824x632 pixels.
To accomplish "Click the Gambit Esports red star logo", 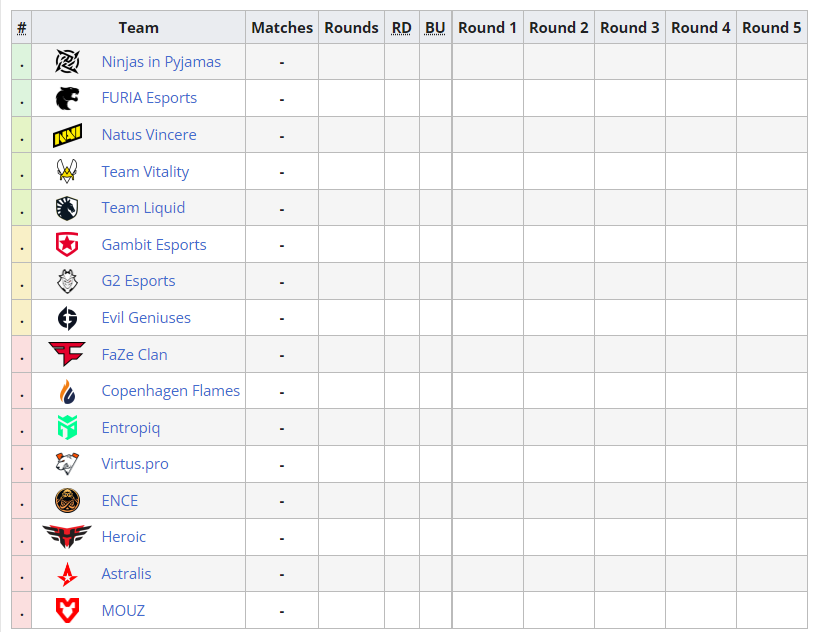I will point(68,245).
